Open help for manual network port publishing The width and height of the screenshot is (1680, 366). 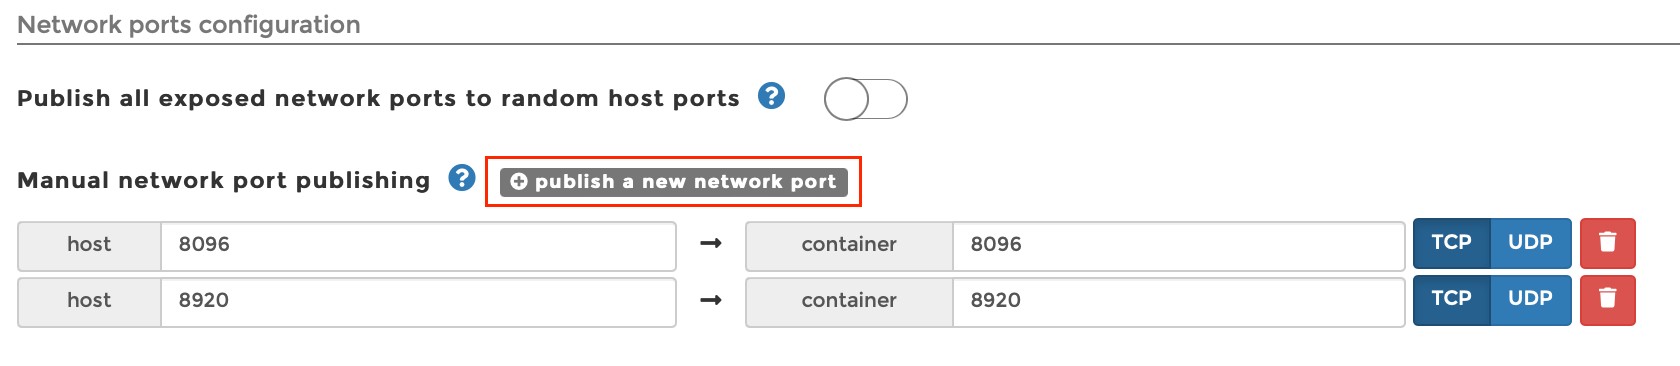pyautogui.click(x=461, y=179)
